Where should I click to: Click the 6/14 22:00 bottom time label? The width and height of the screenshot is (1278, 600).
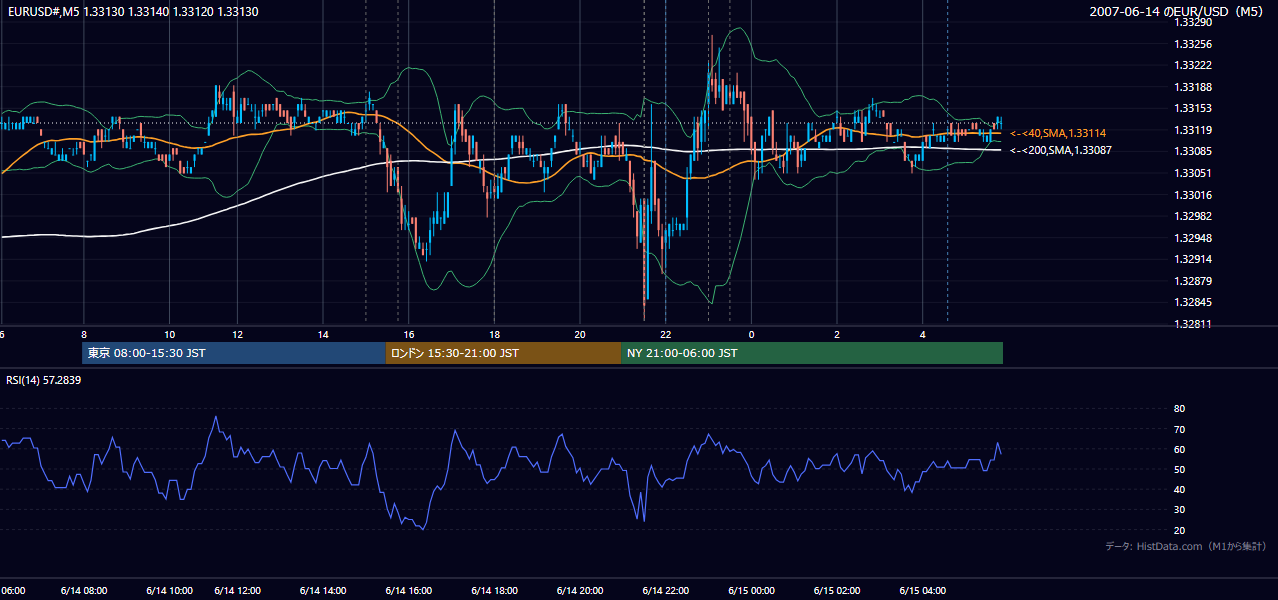click(665, 591)
